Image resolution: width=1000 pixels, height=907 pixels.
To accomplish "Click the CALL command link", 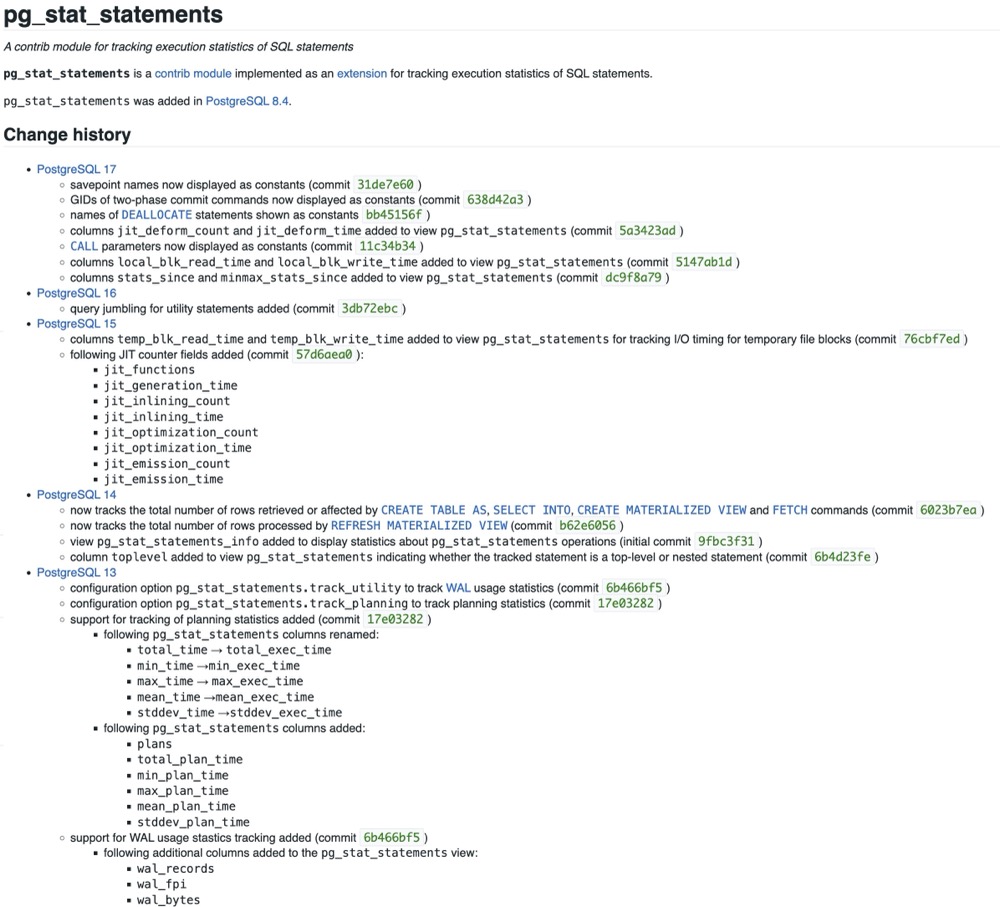I will (84, 246).
